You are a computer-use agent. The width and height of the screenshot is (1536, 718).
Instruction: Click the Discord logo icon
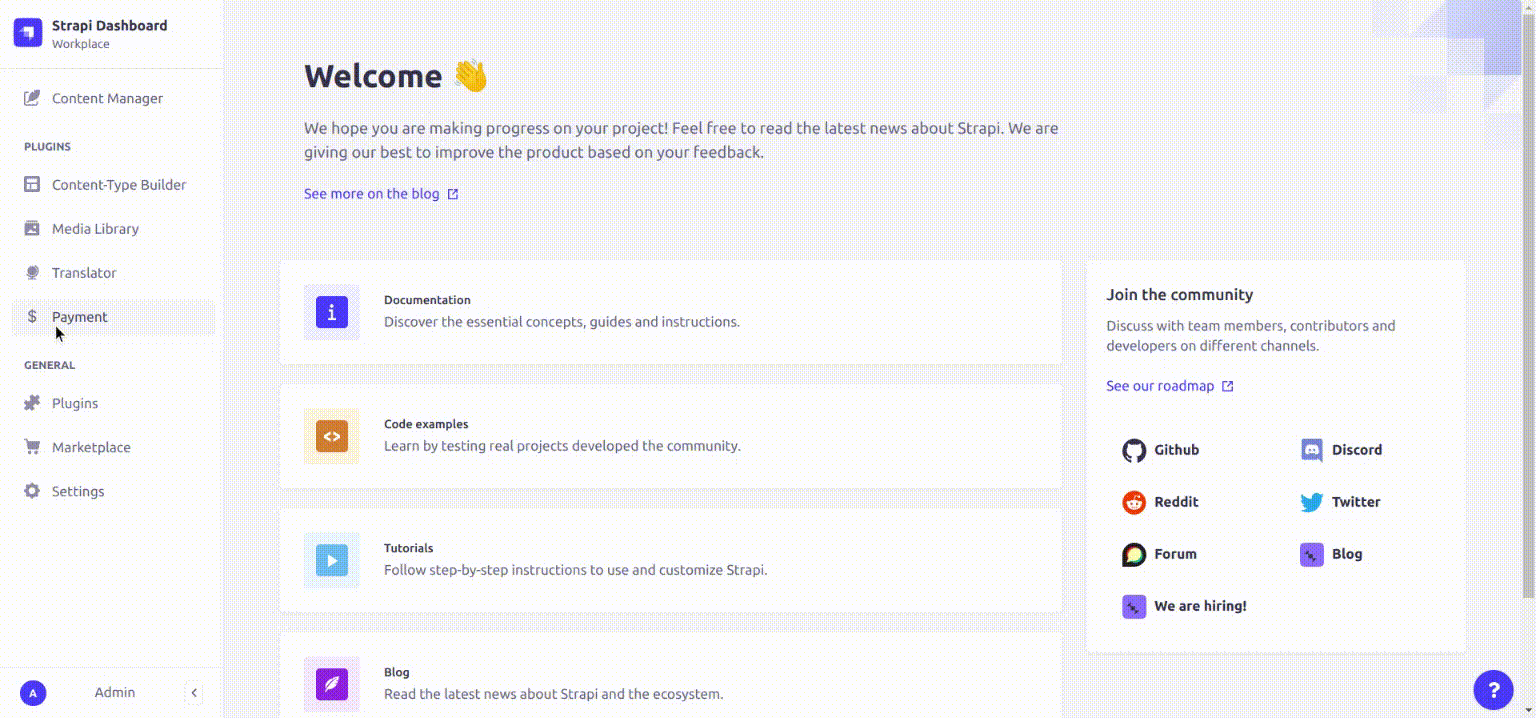(x=1312, y=450)
